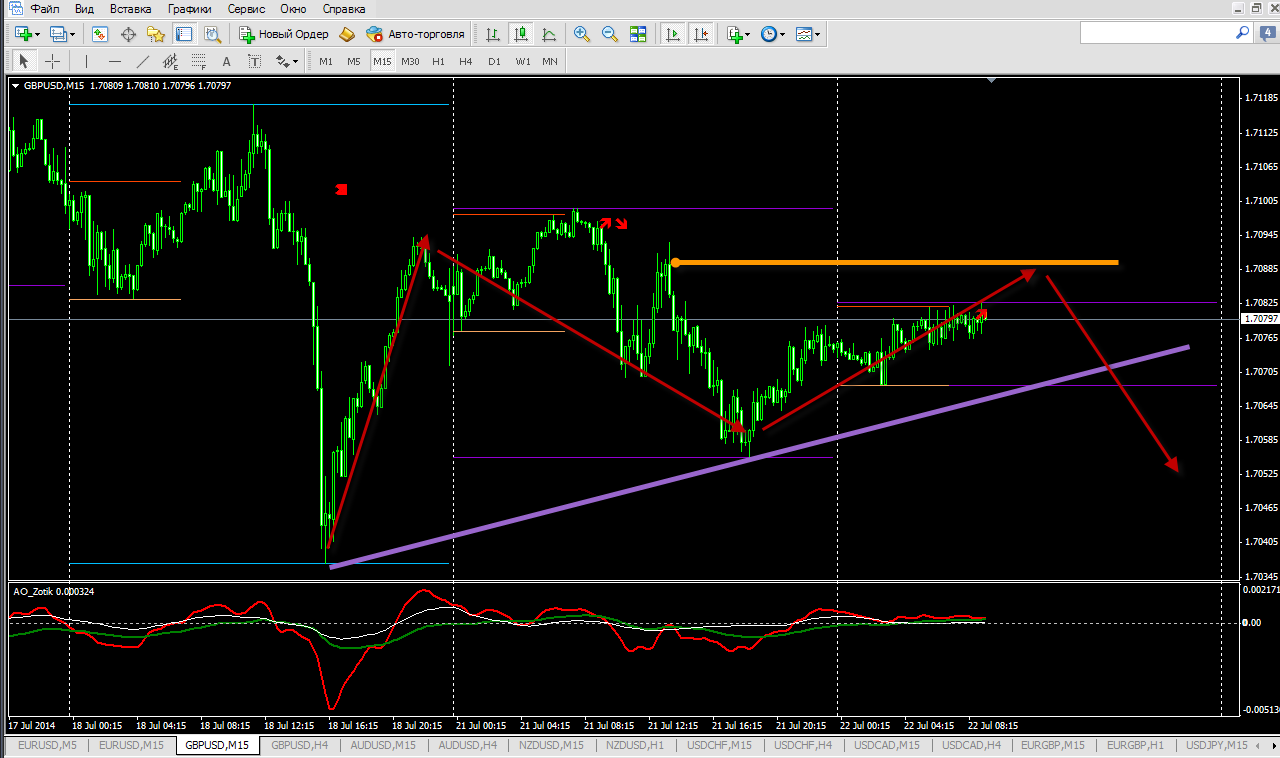
Task: Open the Strategy Tester icon
Action: (212, 34)
